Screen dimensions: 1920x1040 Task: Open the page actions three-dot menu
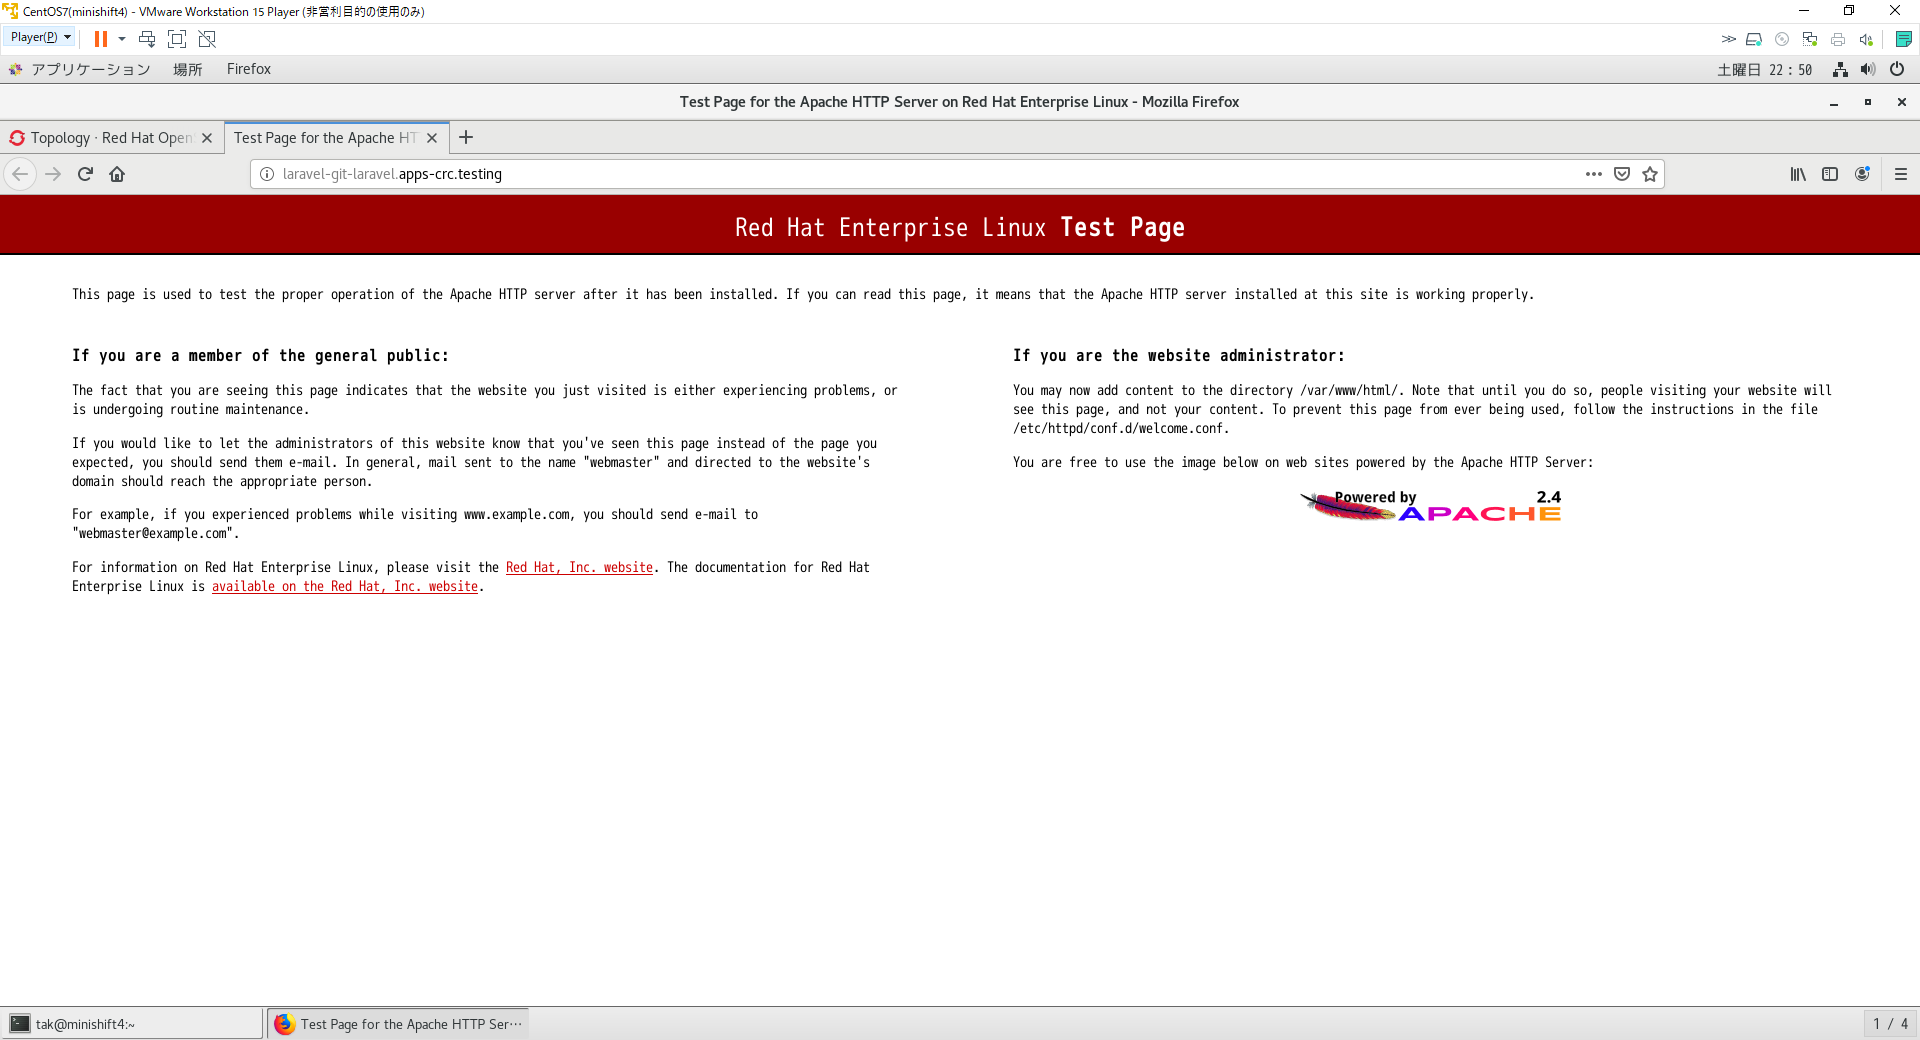(1594, 174)
